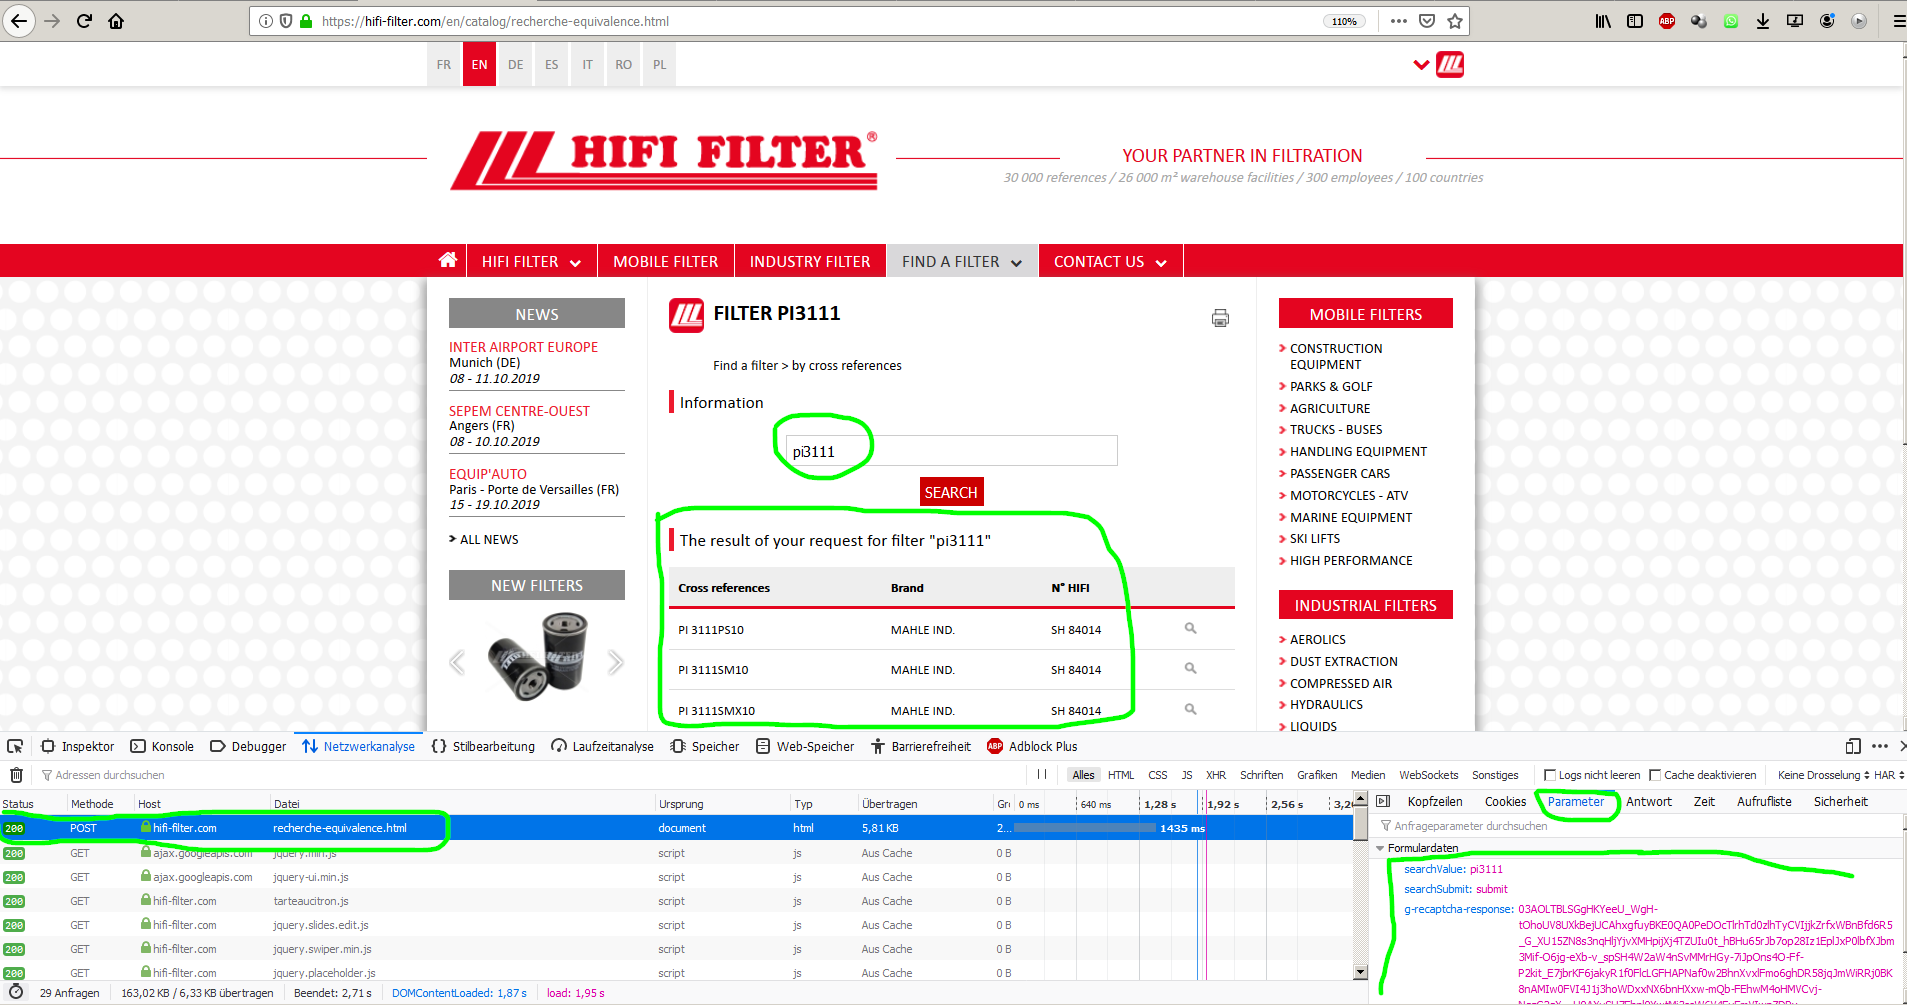Filter requests by HTML type
The height and width of the screenshot is (1006, 1907).
coord(1121,775)
